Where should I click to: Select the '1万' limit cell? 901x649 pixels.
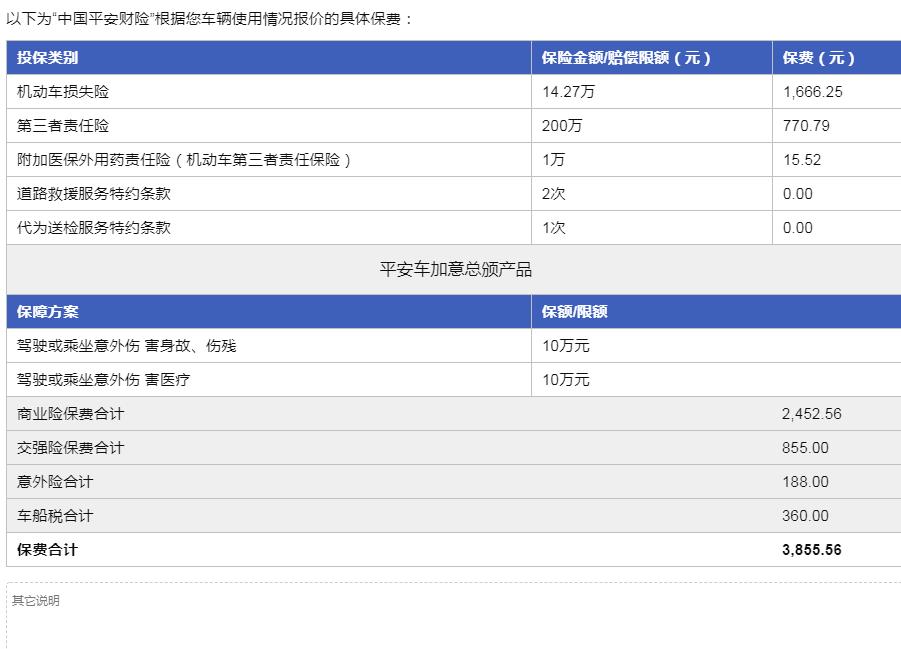point(553,159)
